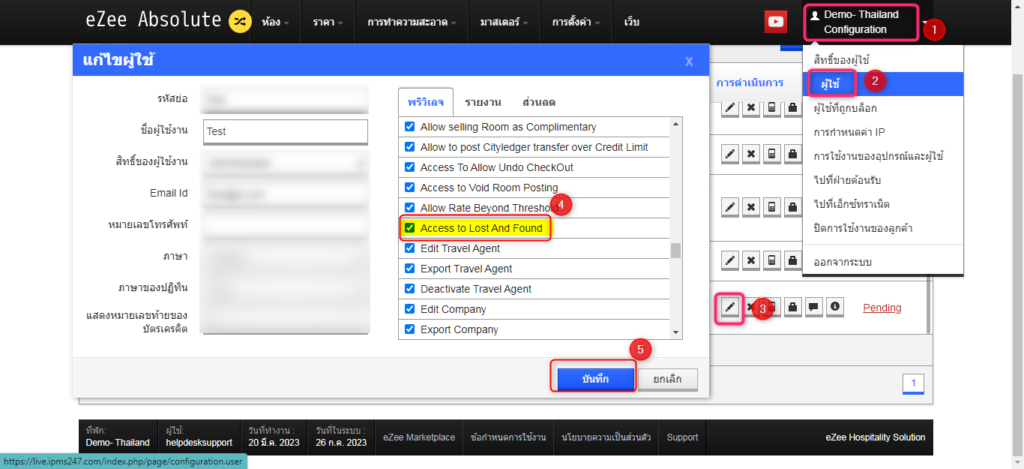Open the ภาษา select box
This screenshot has width=1024, height=469.
[x=285, y=257]
